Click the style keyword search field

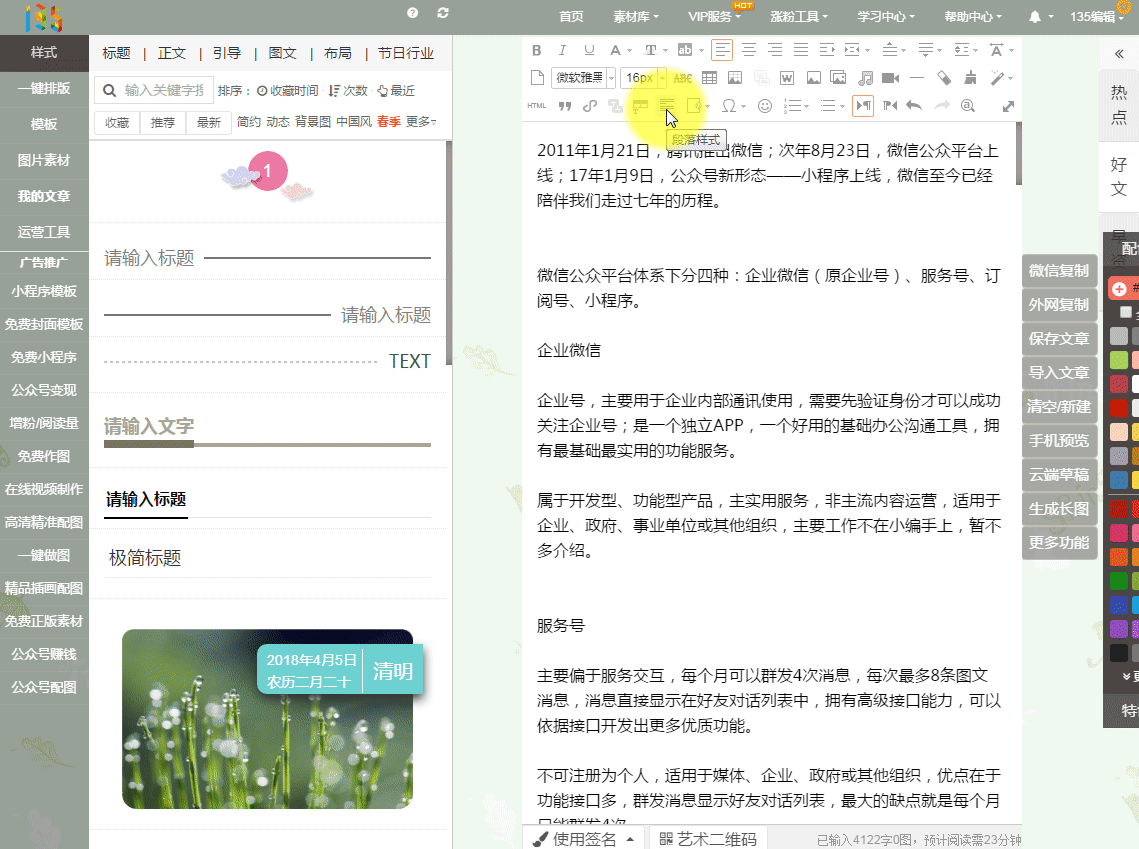[x=154, y=91]
